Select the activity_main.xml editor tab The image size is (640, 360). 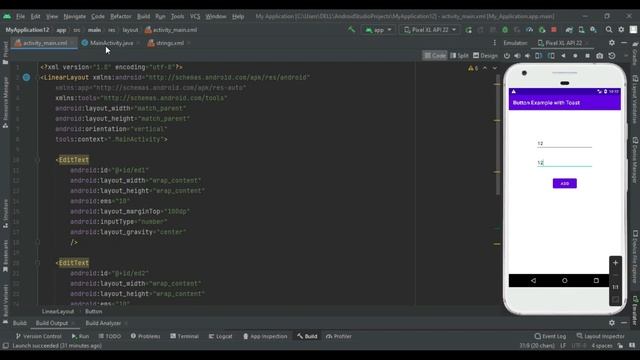point(44,43)
